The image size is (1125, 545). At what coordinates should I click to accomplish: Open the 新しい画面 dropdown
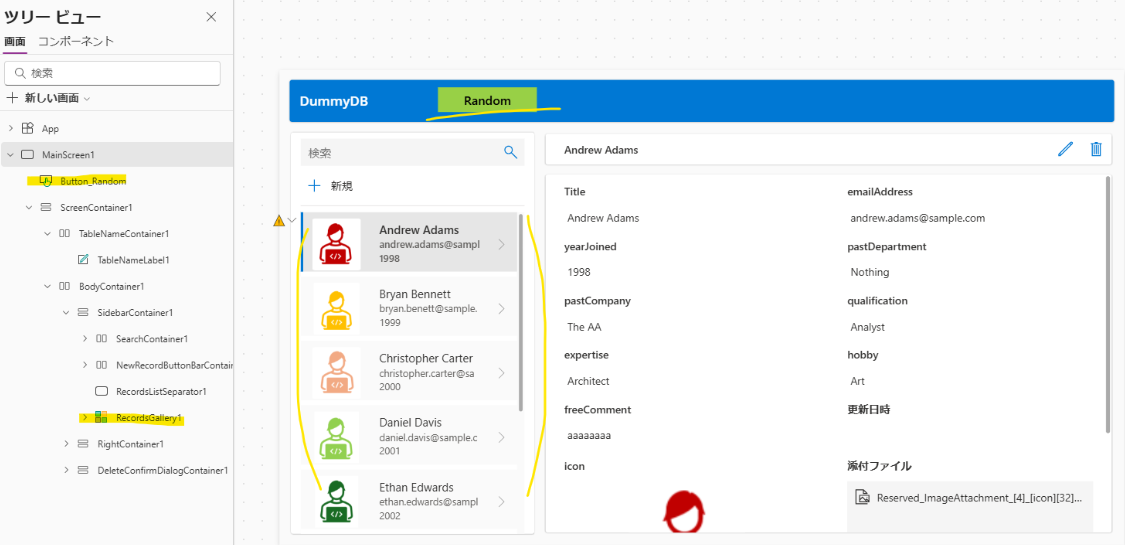[x=48, y=98]
